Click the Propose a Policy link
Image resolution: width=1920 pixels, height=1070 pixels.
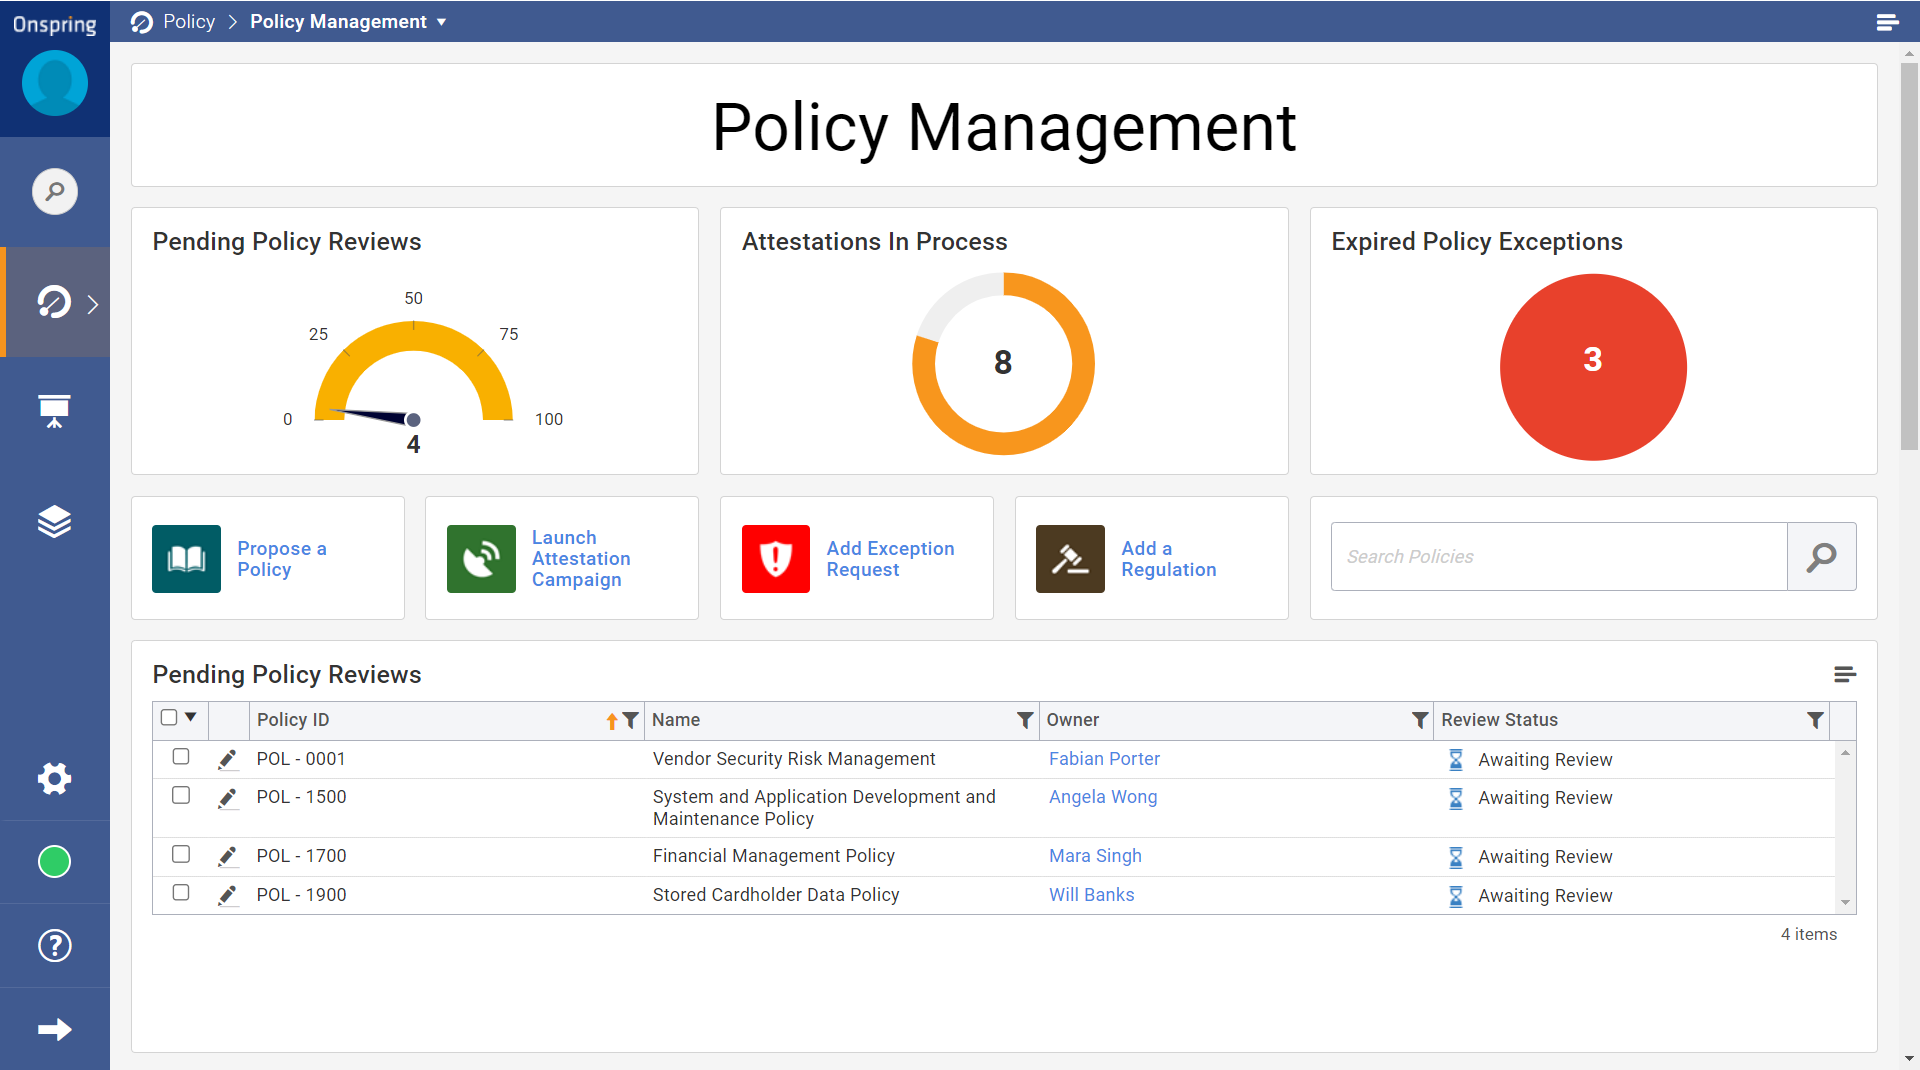(x=282, y=559)
